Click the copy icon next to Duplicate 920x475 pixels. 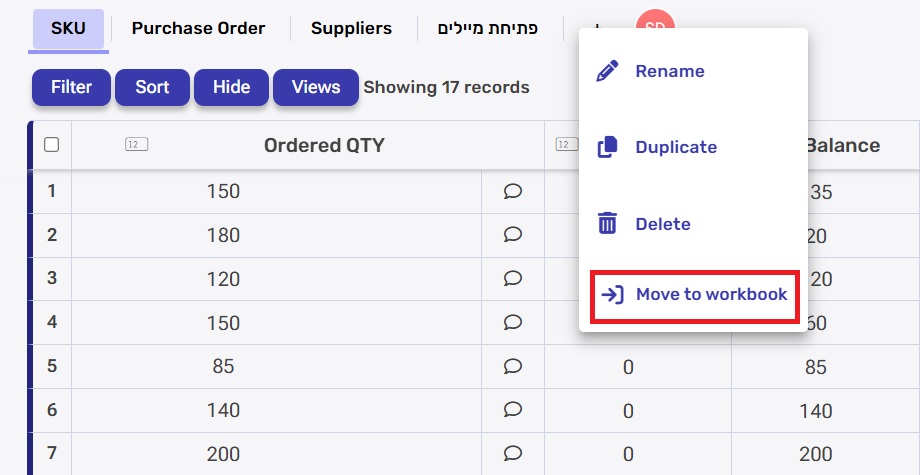click(x=607, y=148)
